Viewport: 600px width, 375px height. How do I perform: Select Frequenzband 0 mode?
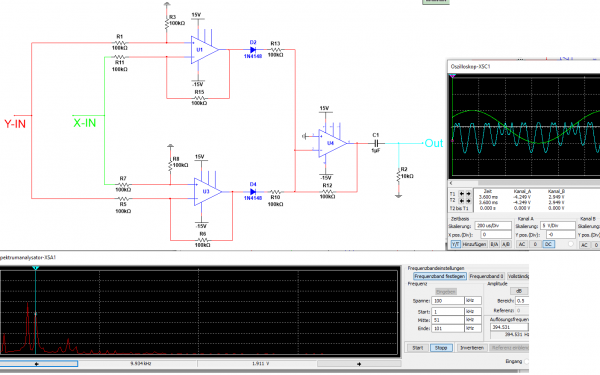coord(486,276)
